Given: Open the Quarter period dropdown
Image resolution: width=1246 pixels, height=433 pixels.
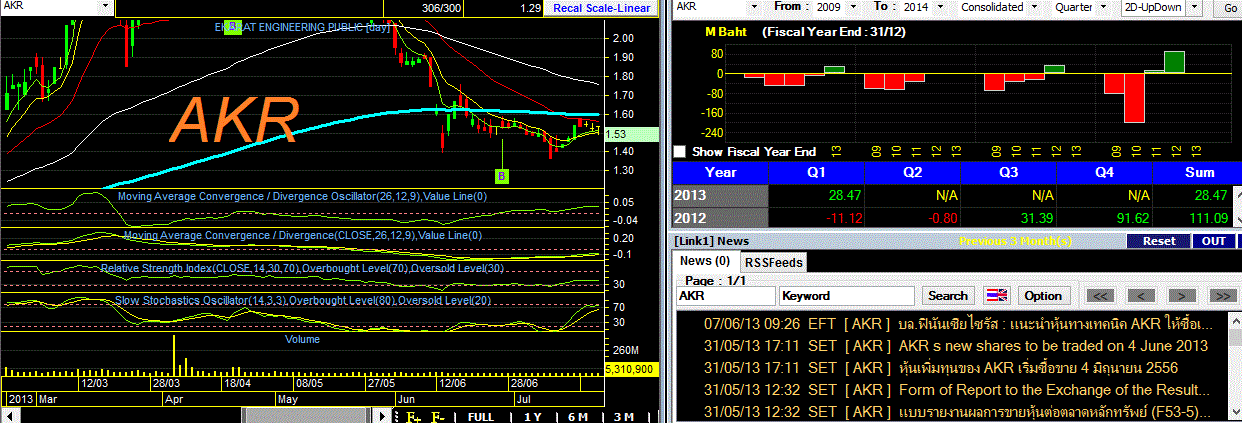Looking at the screenshot, I should pyautogui.click(x=1104, y=7).
